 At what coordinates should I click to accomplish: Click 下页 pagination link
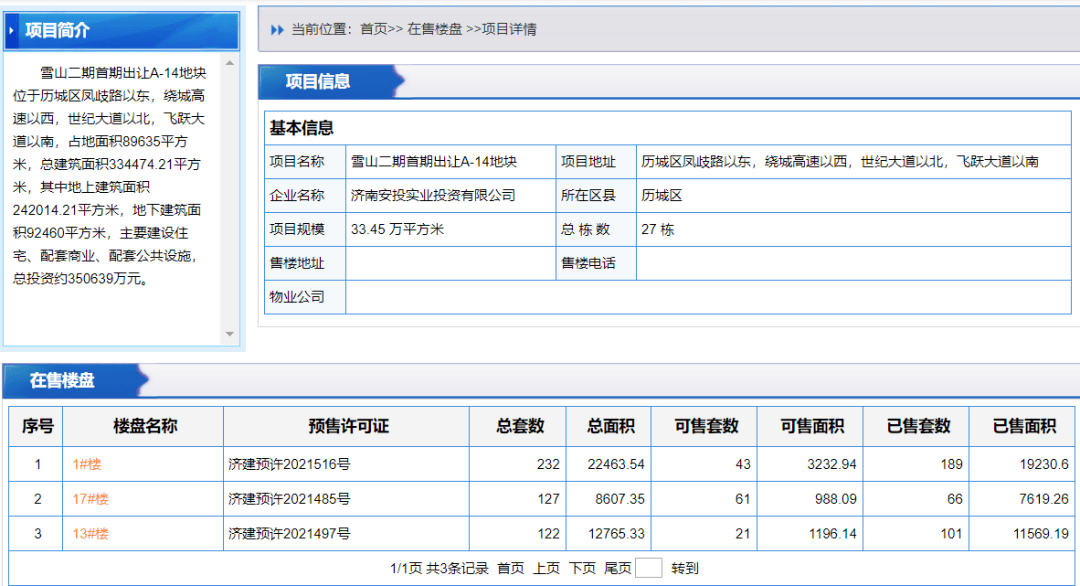(582, 568)
